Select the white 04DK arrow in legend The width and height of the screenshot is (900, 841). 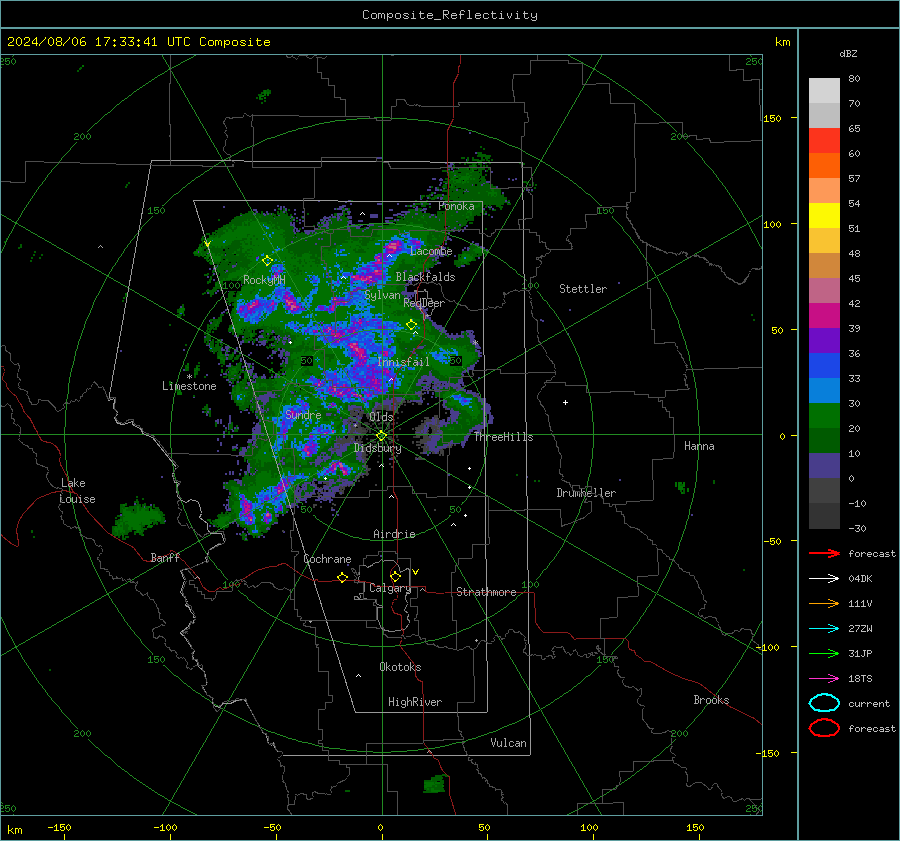click(824, 578)
